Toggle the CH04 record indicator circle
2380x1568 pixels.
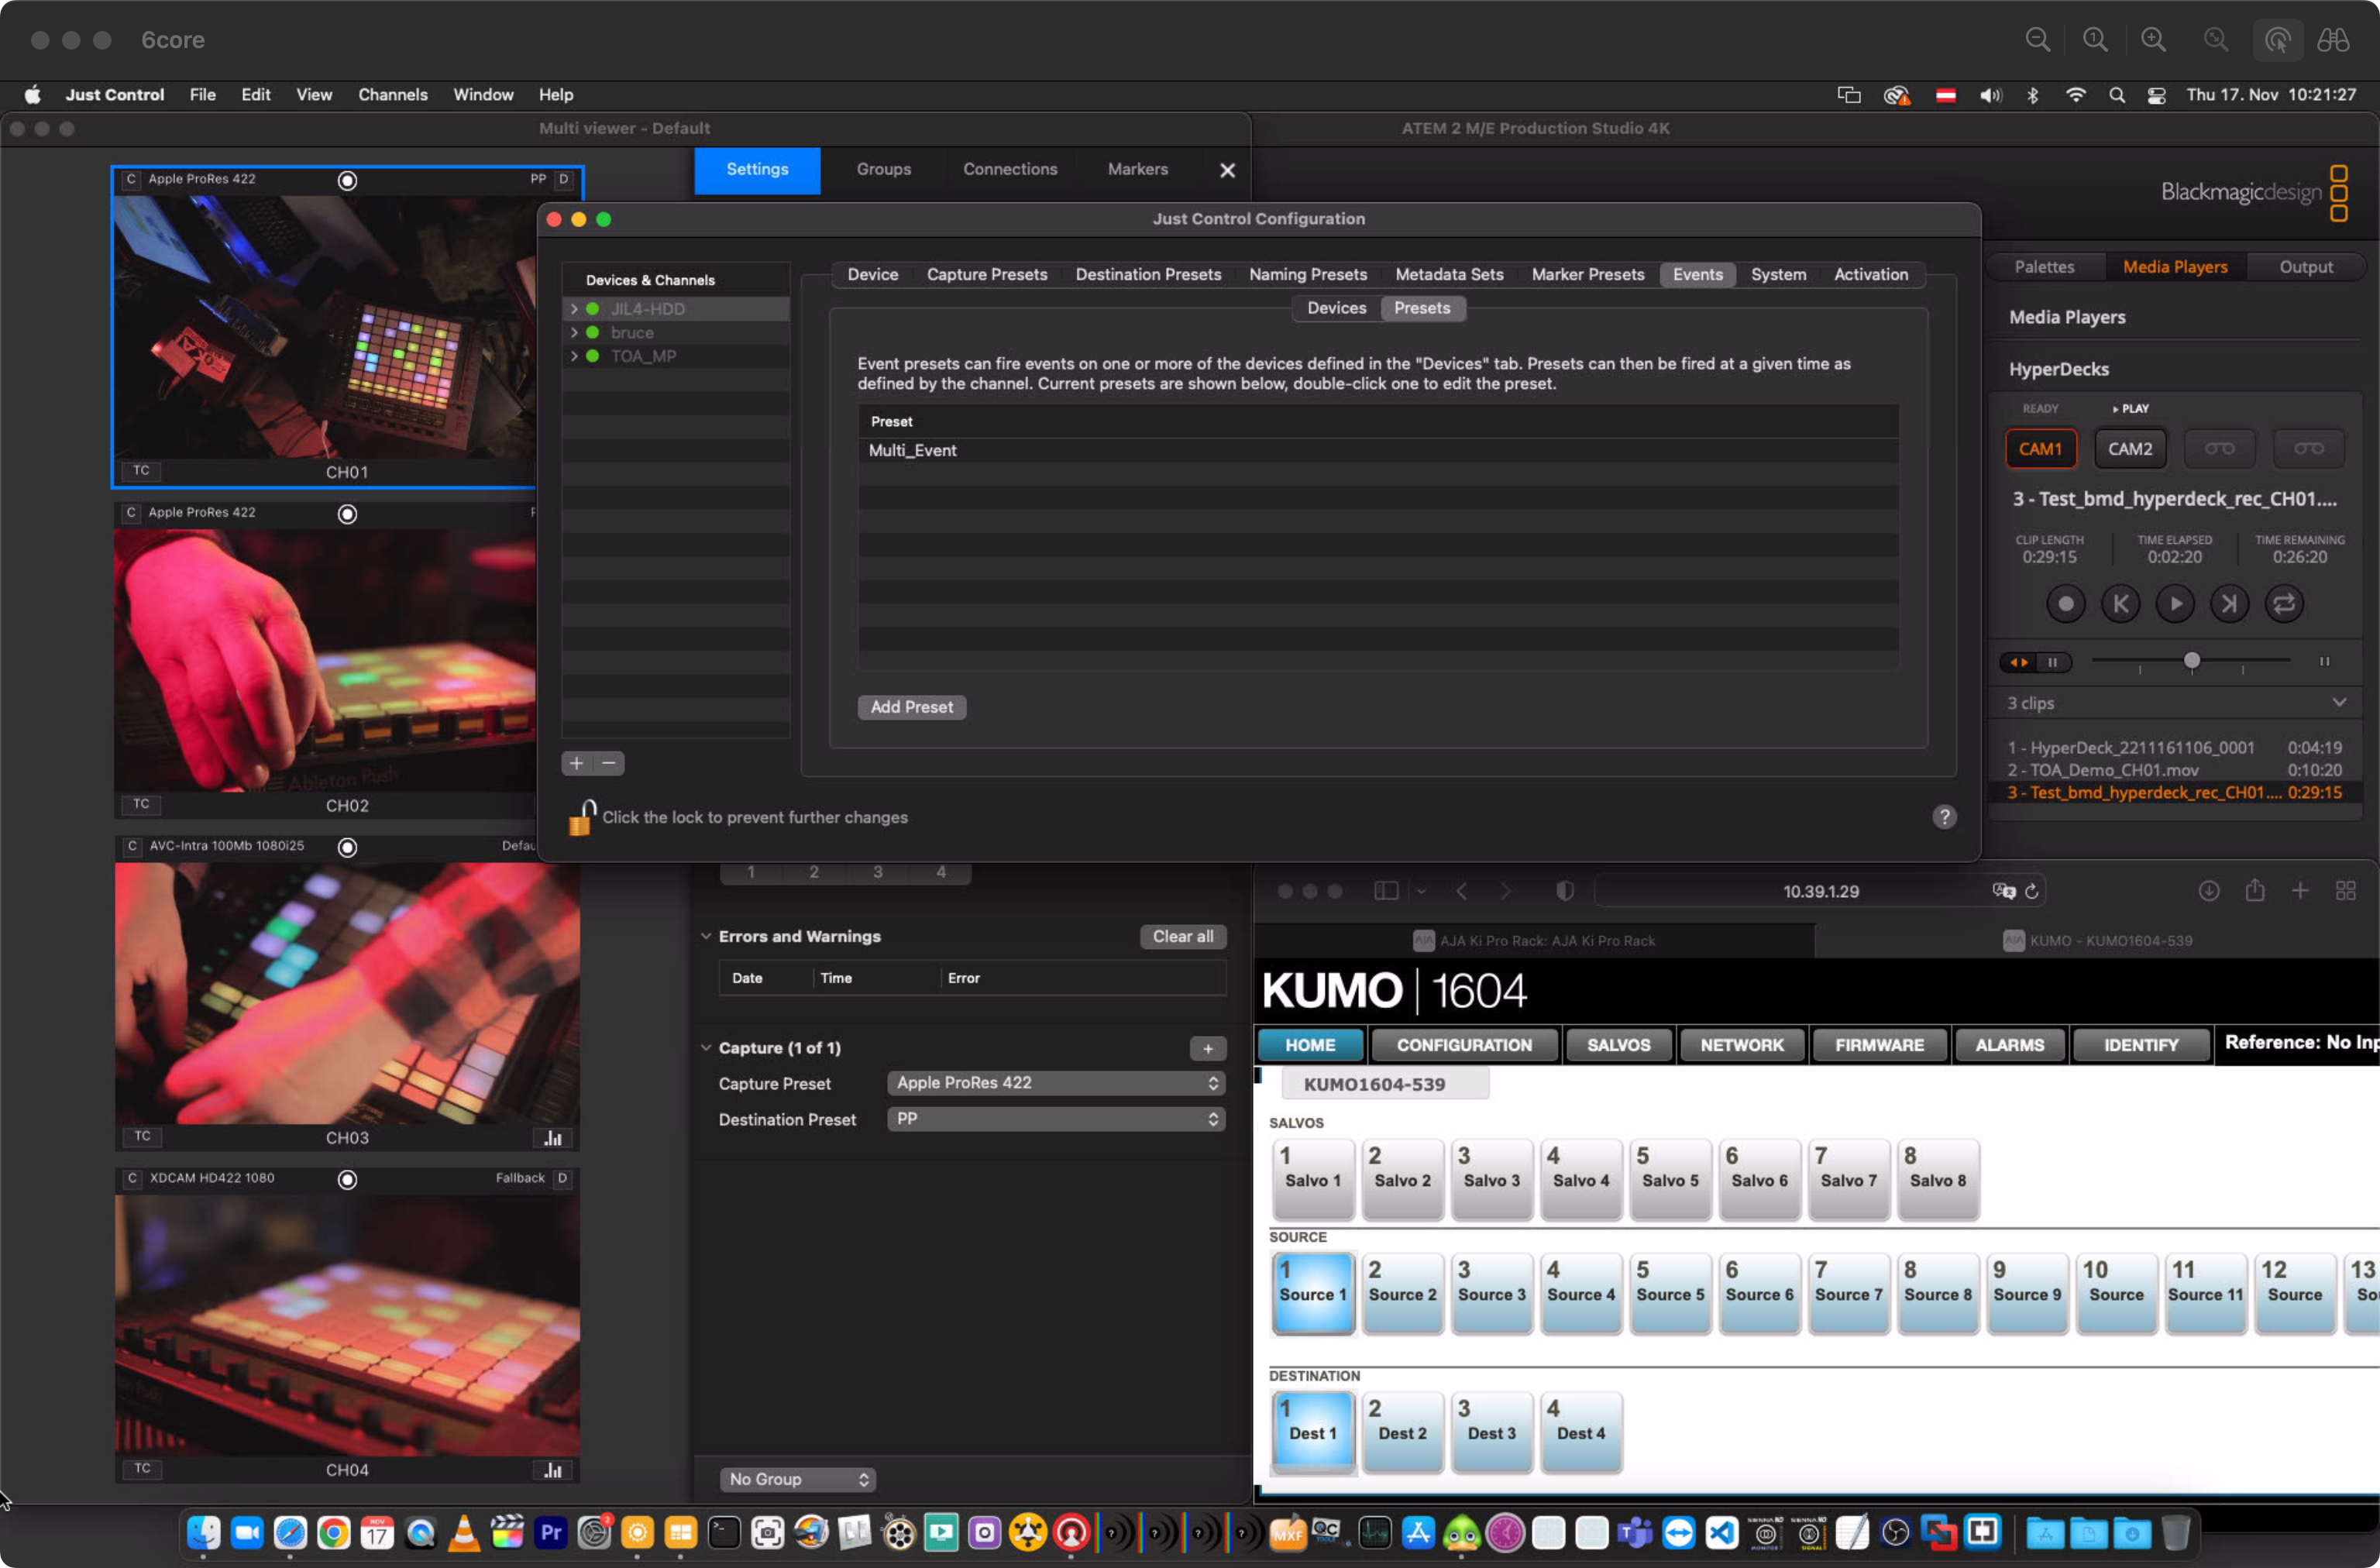(347, 1180)
